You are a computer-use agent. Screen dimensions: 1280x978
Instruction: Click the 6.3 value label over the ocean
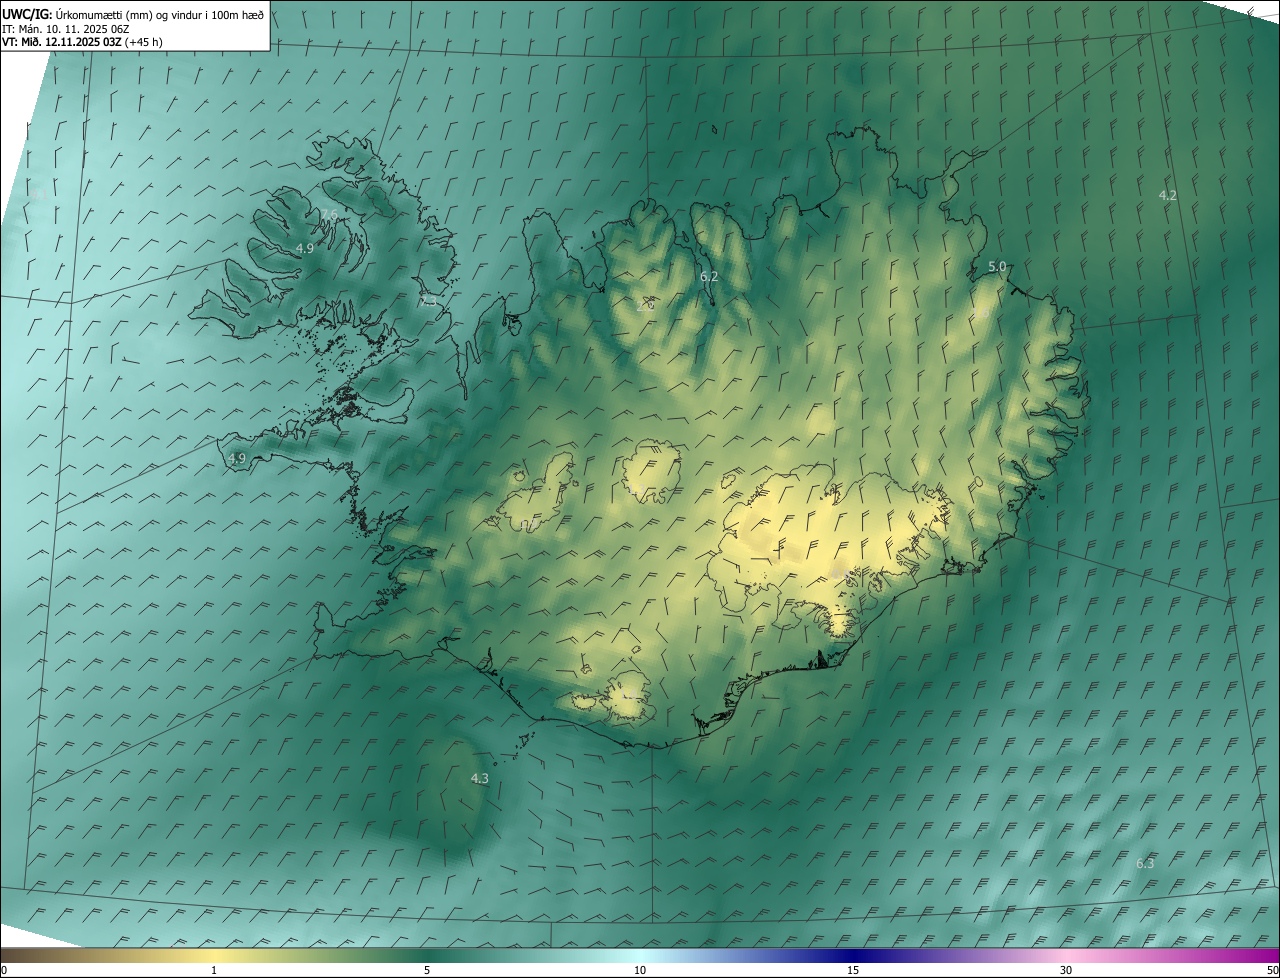click(x=1145, y=863)
